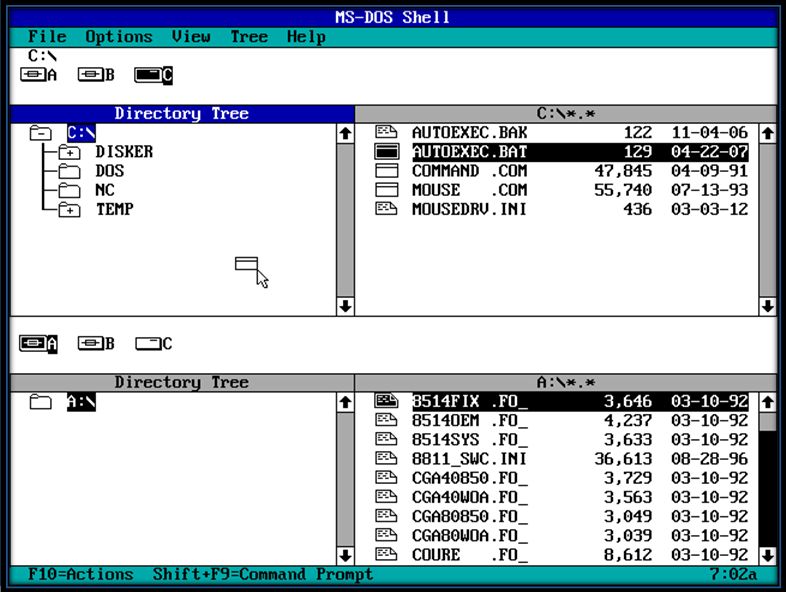This screenshot has width=786, height=592.
Task: Collapse the C:\ root folder icon
Action: coord(41,133)
